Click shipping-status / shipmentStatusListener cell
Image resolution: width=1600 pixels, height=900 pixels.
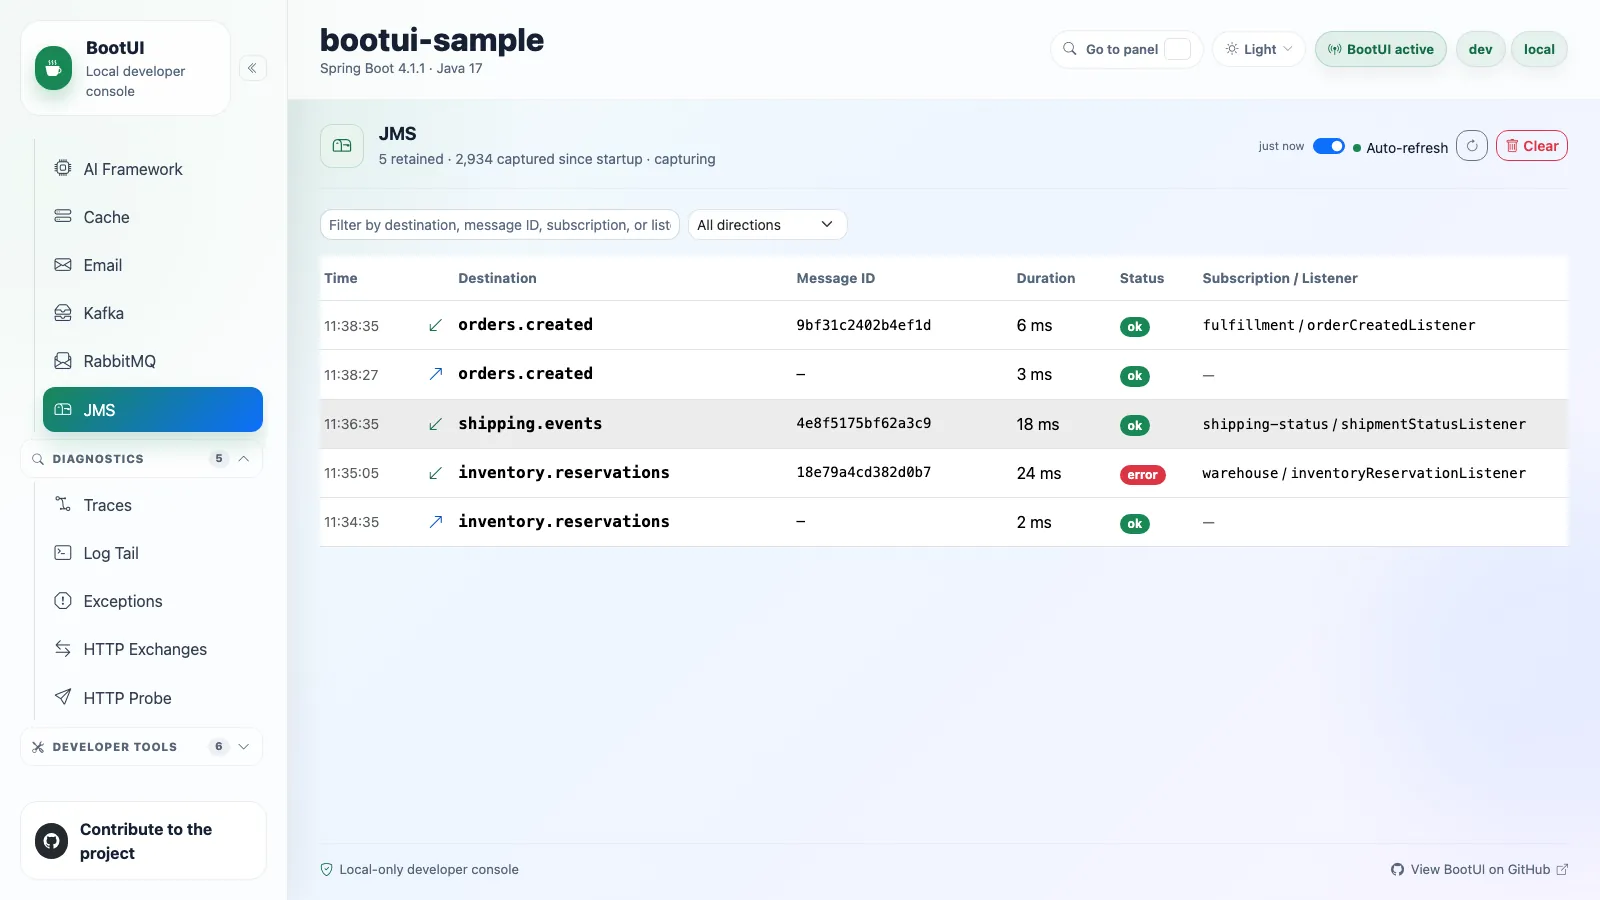pos(1364,424)
